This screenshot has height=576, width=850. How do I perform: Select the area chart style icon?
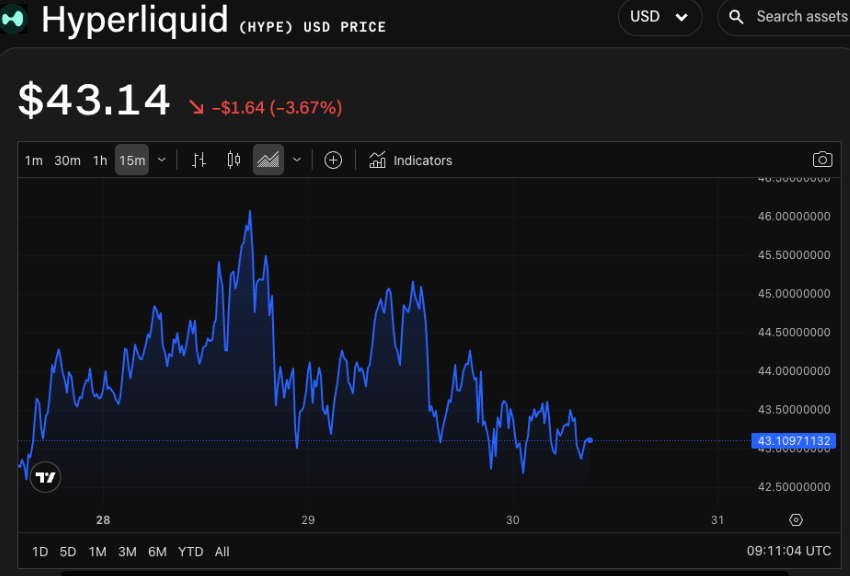tap(268, 160)
